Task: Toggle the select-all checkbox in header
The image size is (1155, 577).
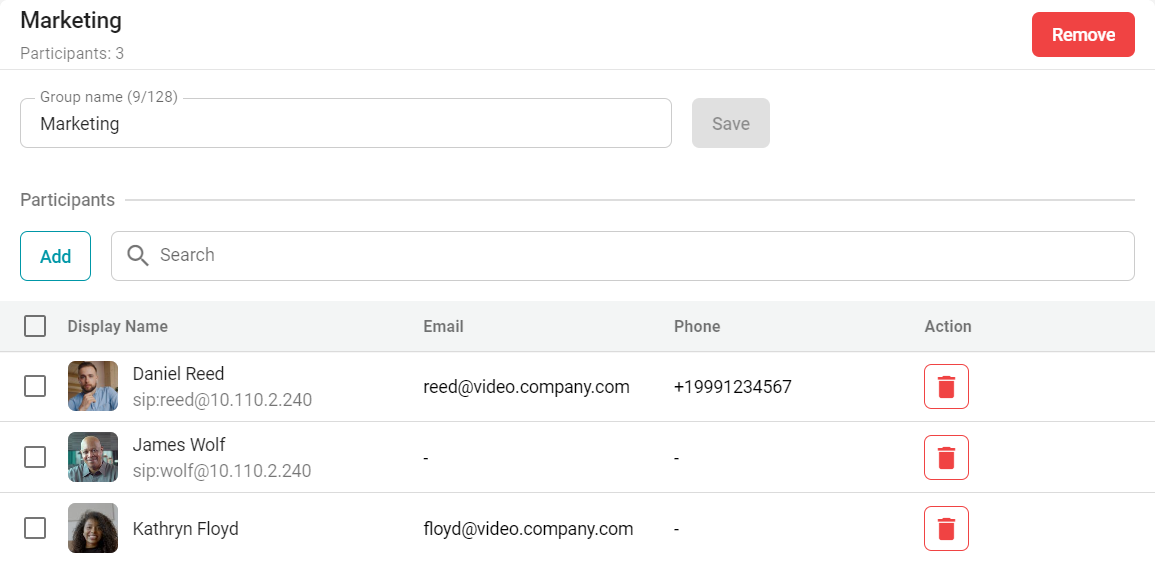Action: coord(35,326)
